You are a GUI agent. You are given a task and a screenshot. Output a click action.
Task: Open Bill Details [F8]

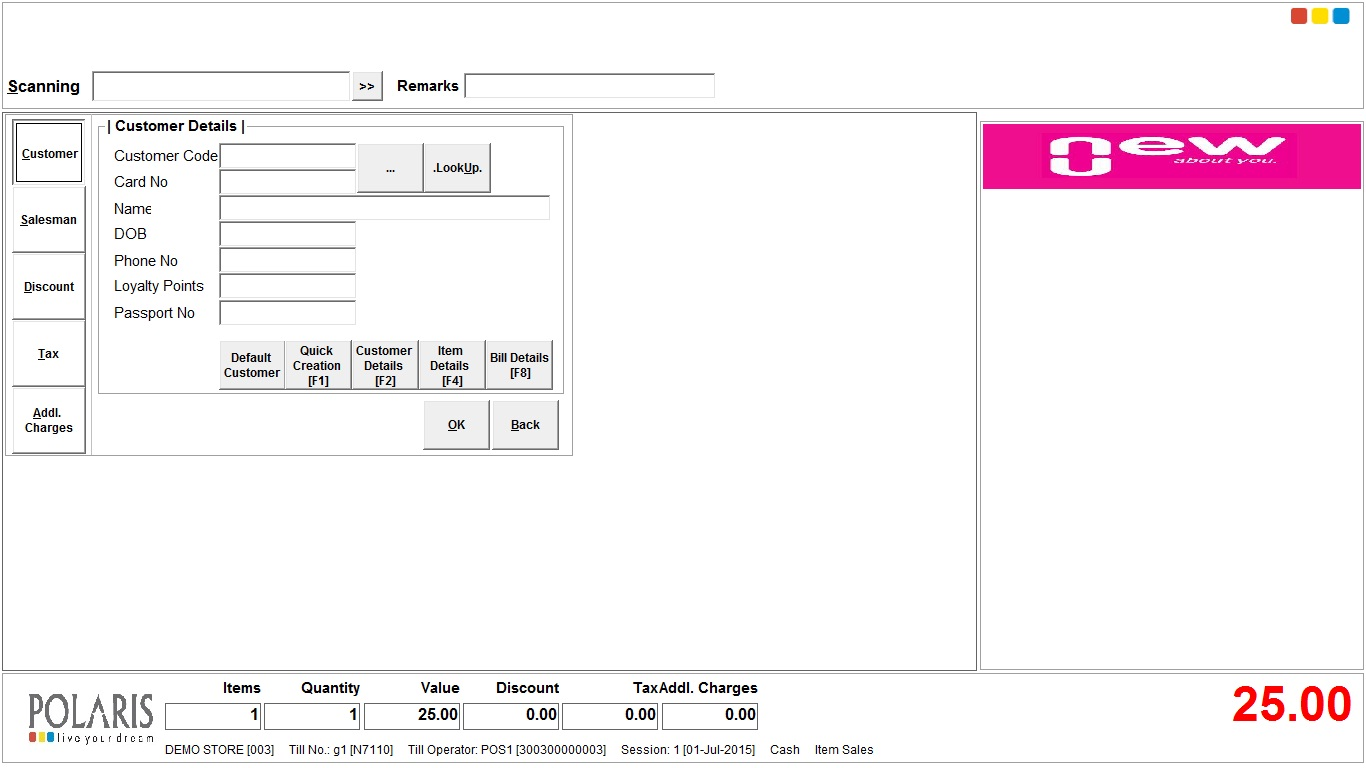click(519, 365)
